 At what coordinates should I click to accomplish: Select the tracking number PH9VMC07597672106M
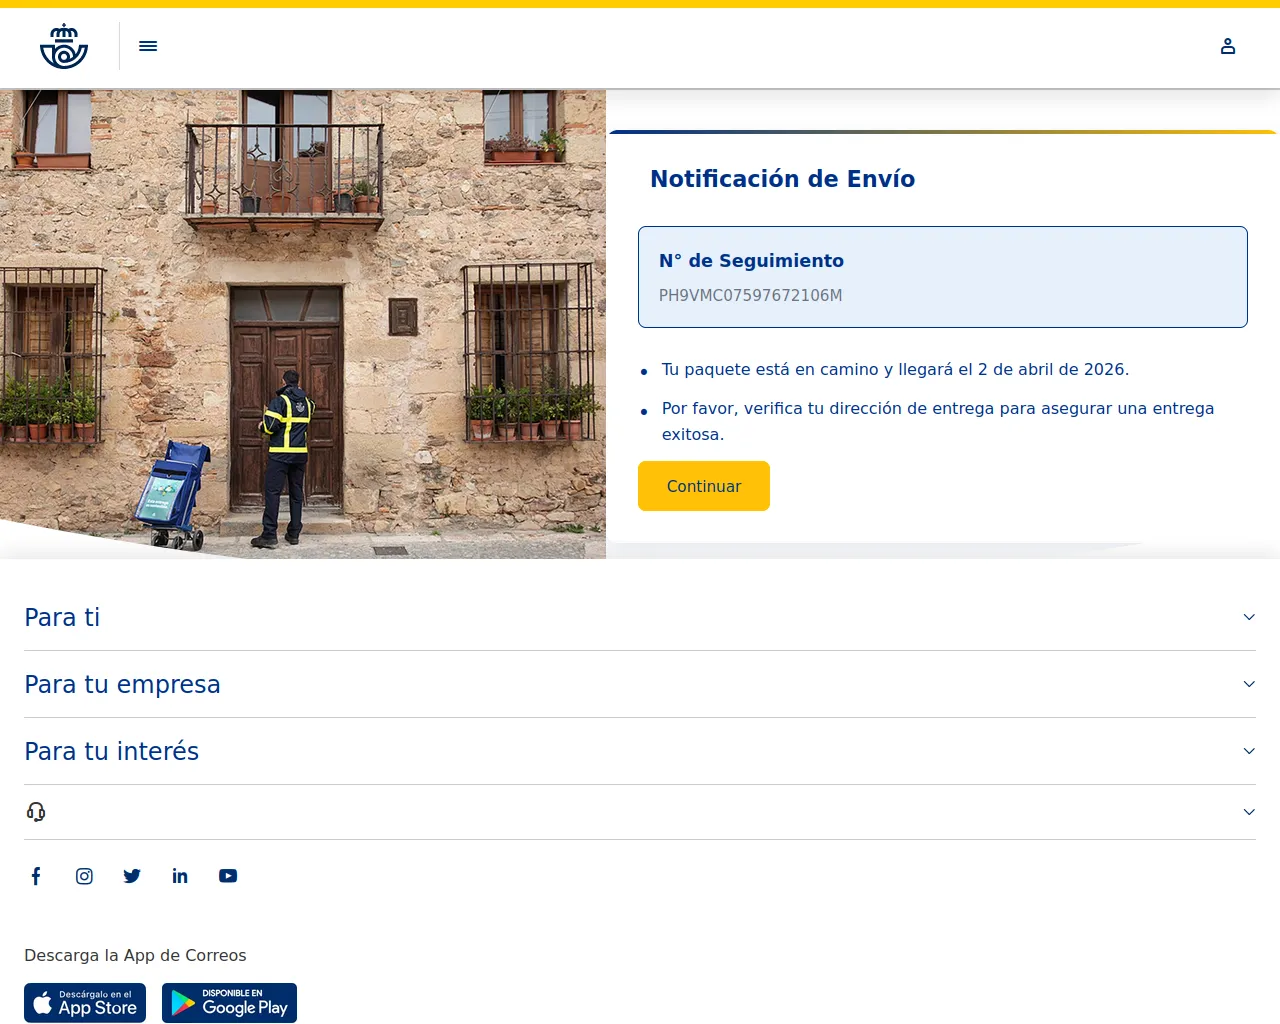[x=749, y=295]
